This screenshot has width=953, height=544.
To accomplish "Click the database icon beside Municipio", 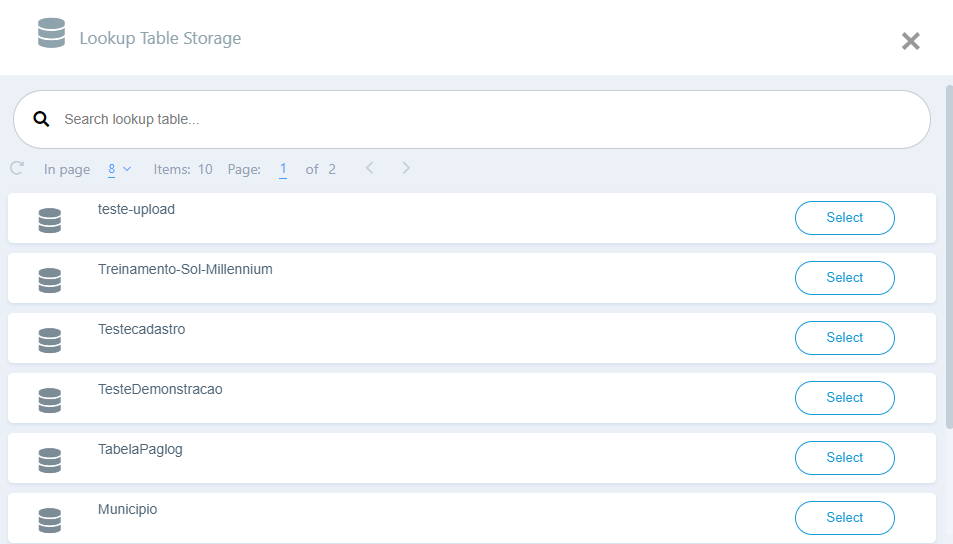I will [x=50, y=520].
